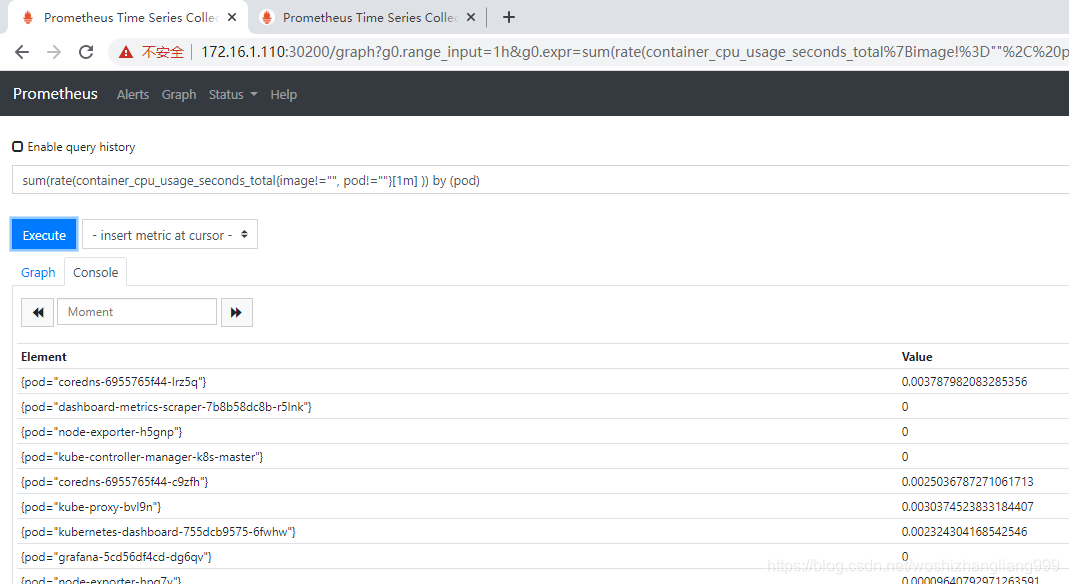Select the grafana-5cd56df4cd-dg6qv pod row

[543, 557]
